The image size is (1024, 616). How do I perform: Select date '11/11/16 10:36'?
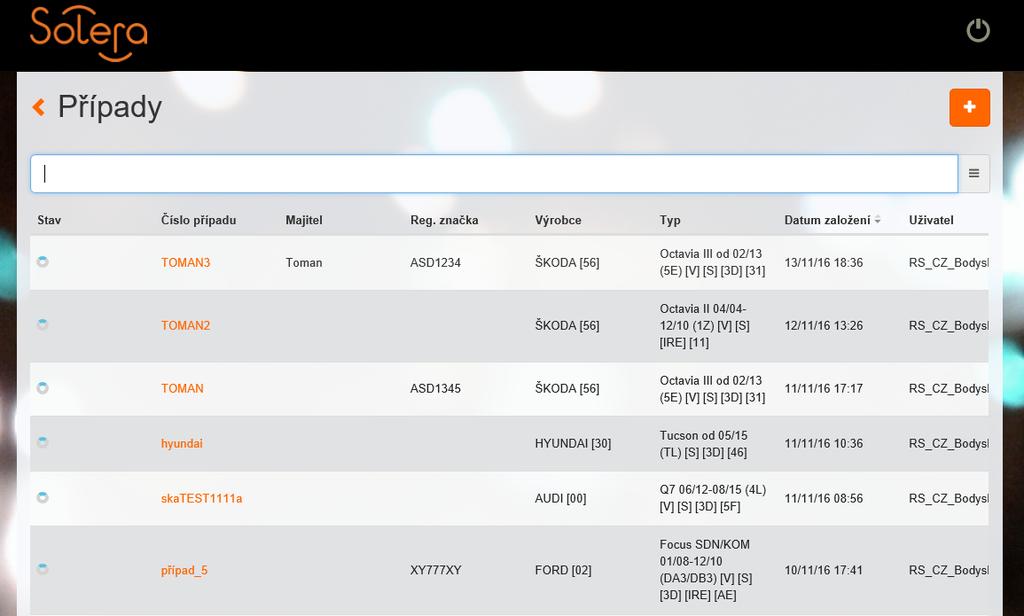tap(824, 444)
